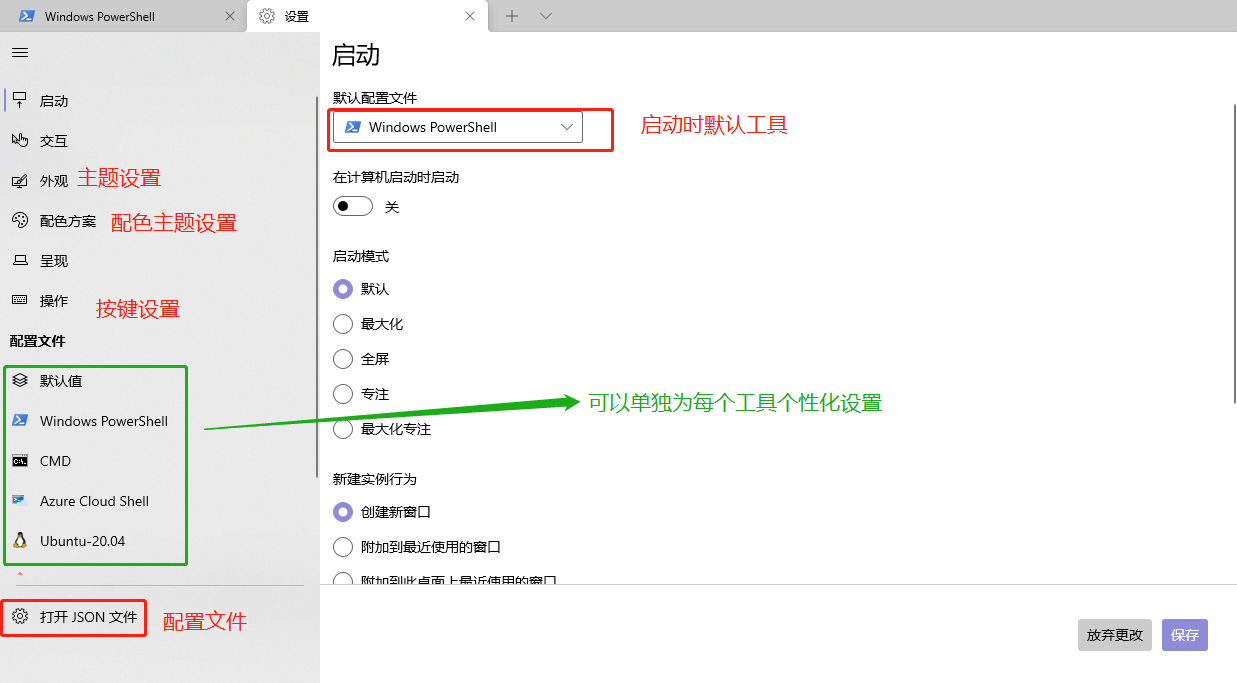Click the 保存 save button
The image size is (1237, 683).
coord(1185,635)
